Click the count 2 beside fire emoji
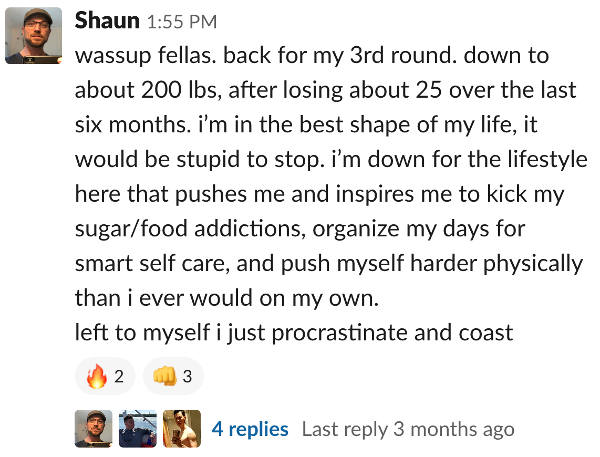Image resolution: width=600 pixels, height=457 pixels. pos(119,377)
